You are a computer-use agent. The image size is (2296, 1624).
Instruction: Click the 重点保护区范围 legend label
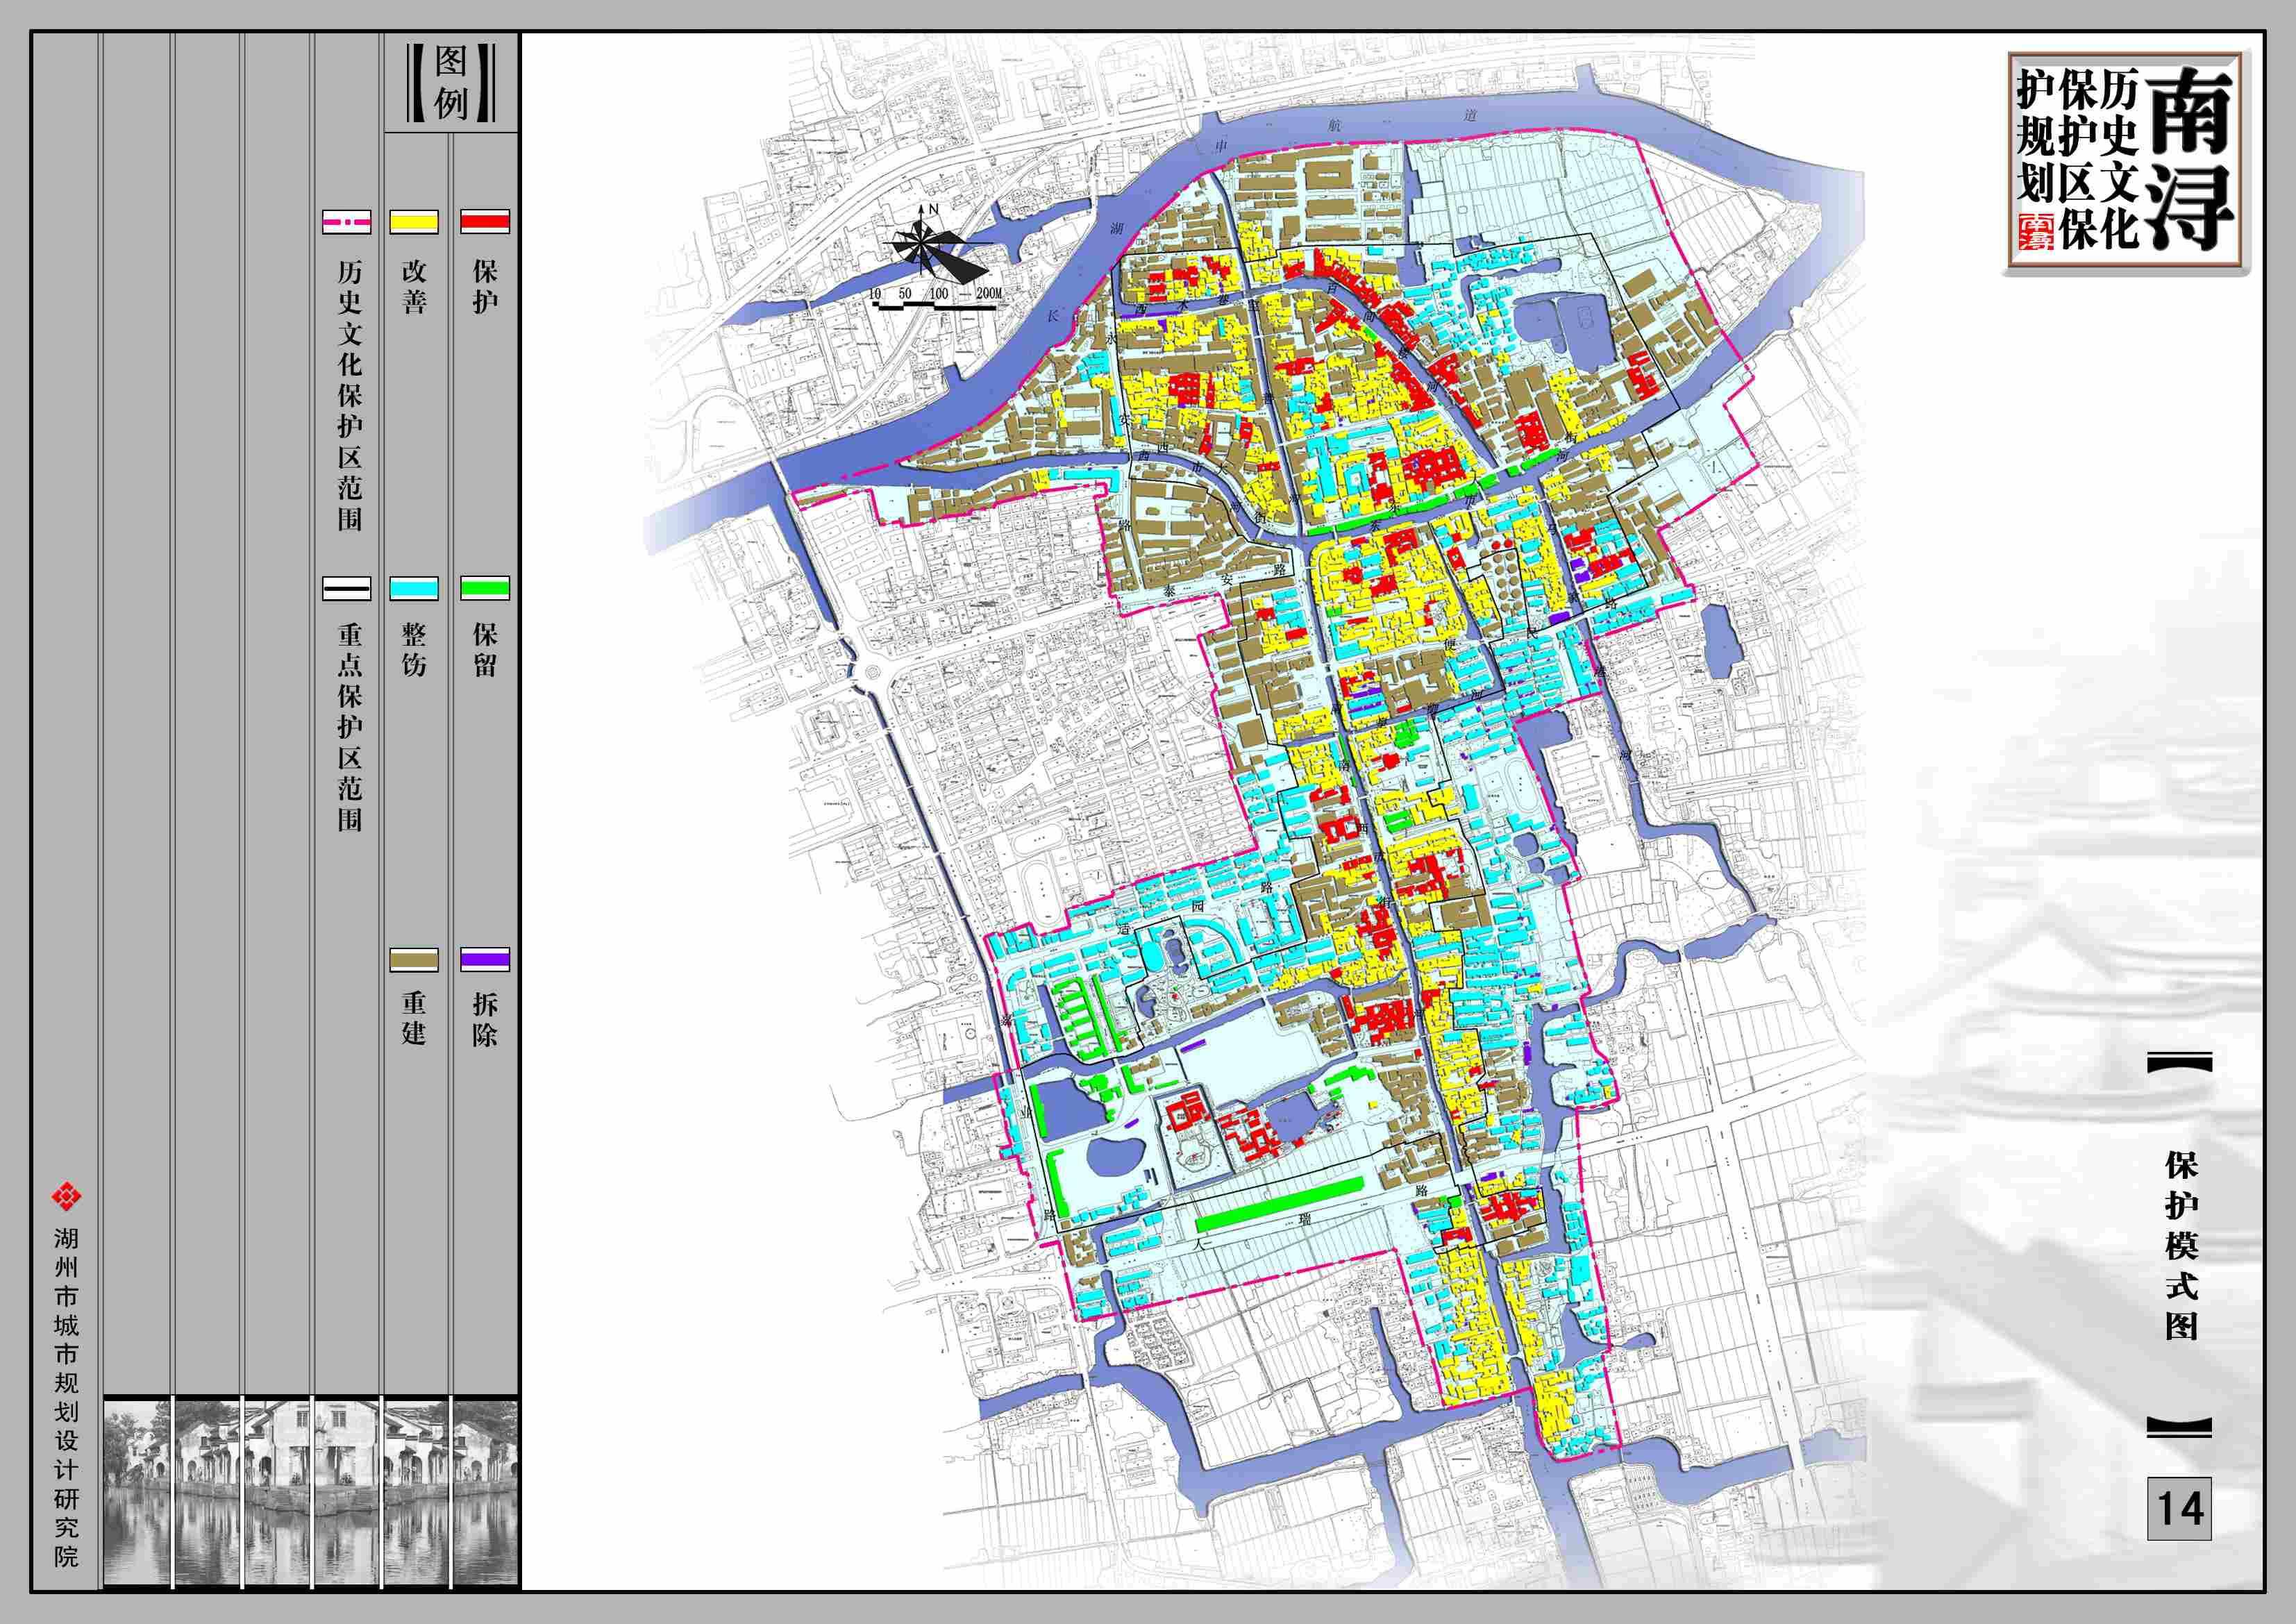click(x=349, y=727)
